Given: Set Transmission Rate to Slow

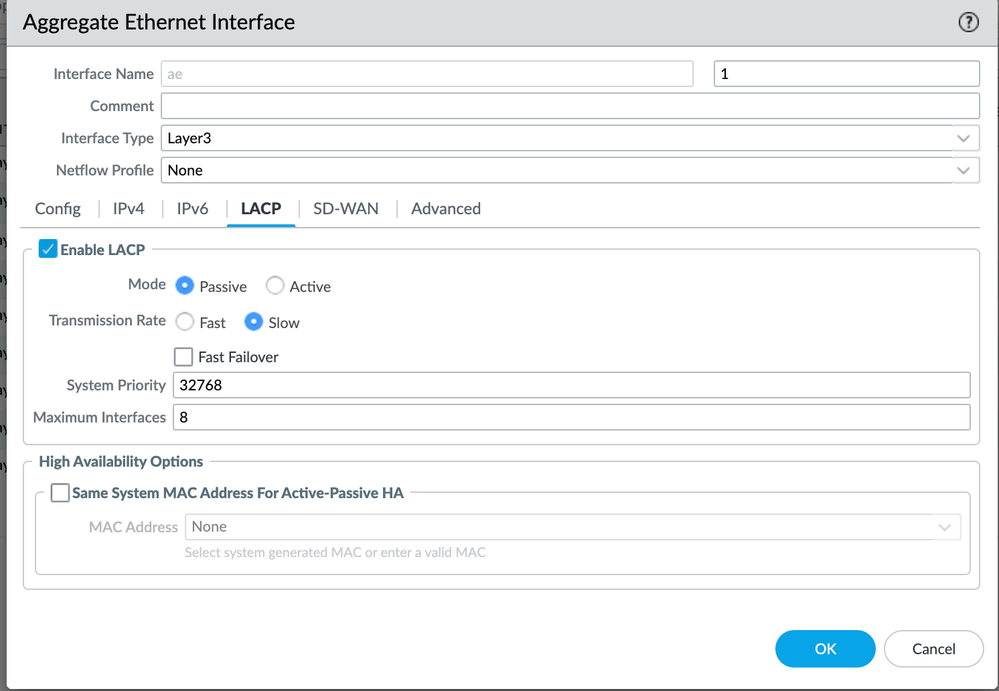Looking at the screenshot, I should 254,322.
